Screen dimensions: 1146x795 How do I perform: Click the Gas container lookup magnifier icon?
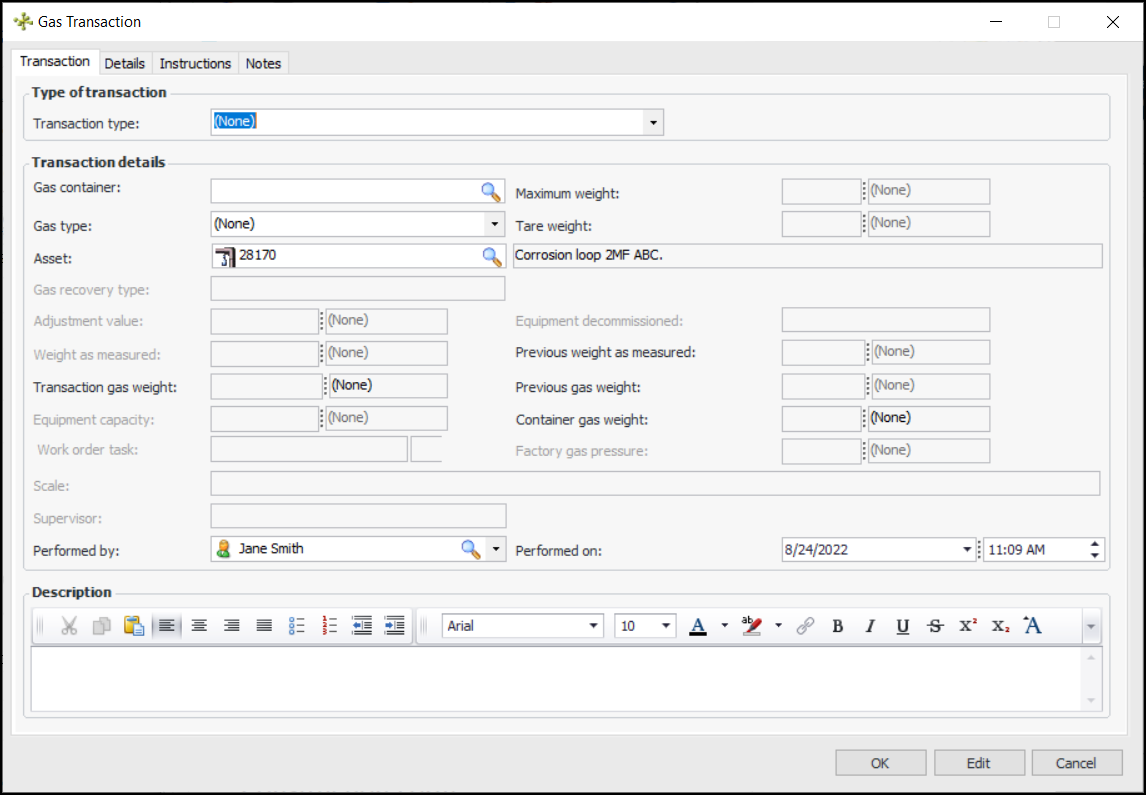[490, 192]
